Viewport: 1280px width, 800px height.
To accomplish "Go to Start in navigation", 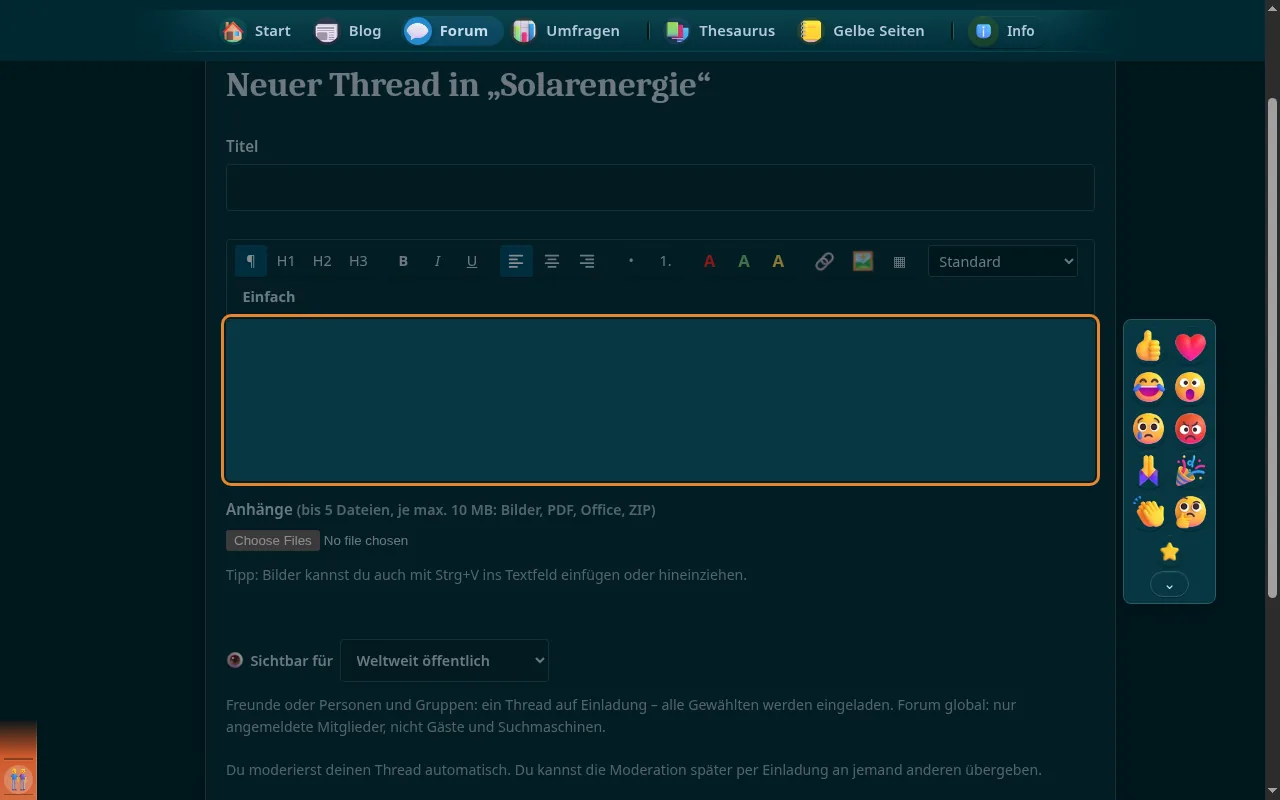I will [x=257, y=31].
